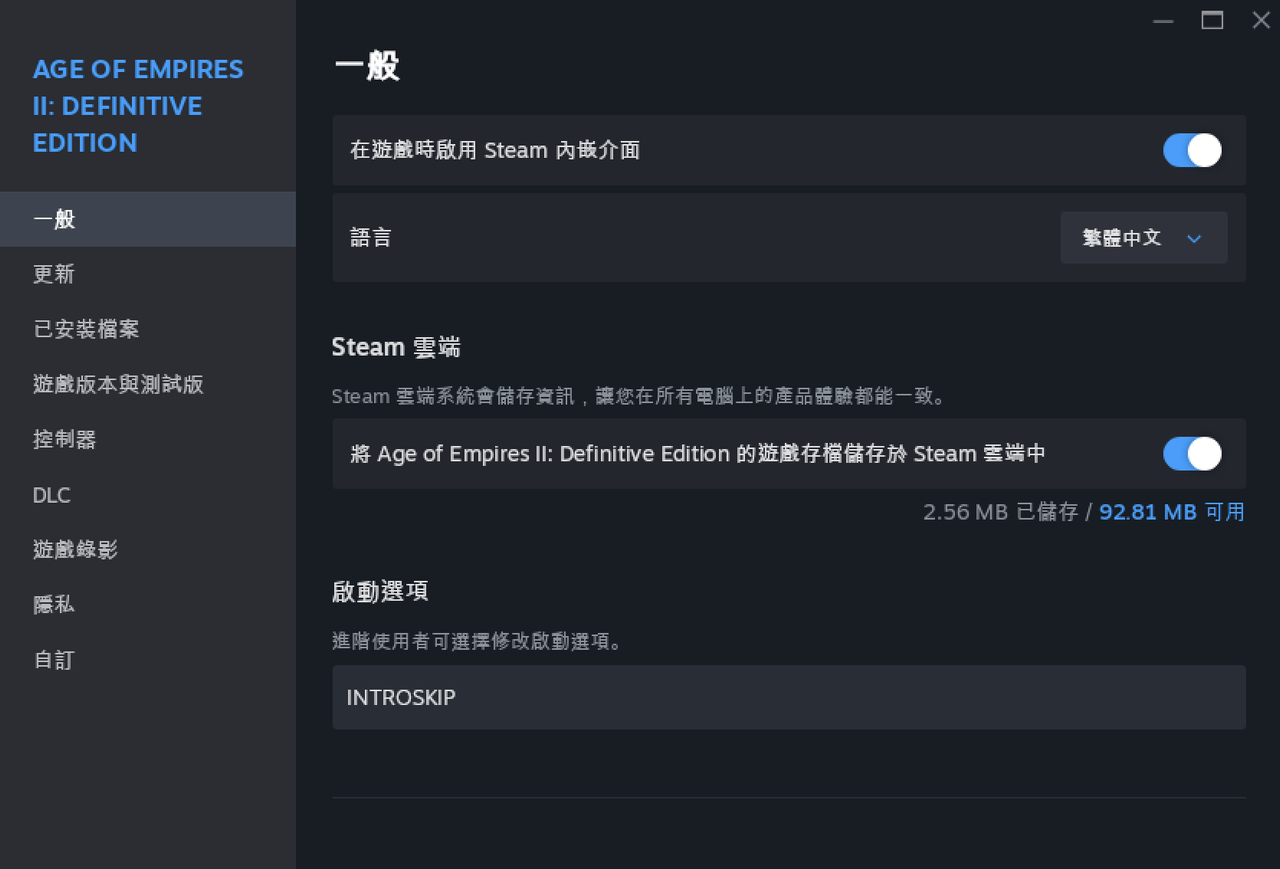Open the 更新 settings section
This screenshot has height=869, width=1280.
click(148, 274)
